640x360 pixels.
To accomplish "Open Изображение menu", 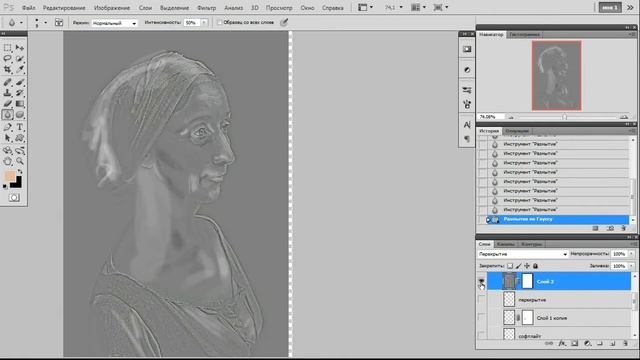I will 112,8.
